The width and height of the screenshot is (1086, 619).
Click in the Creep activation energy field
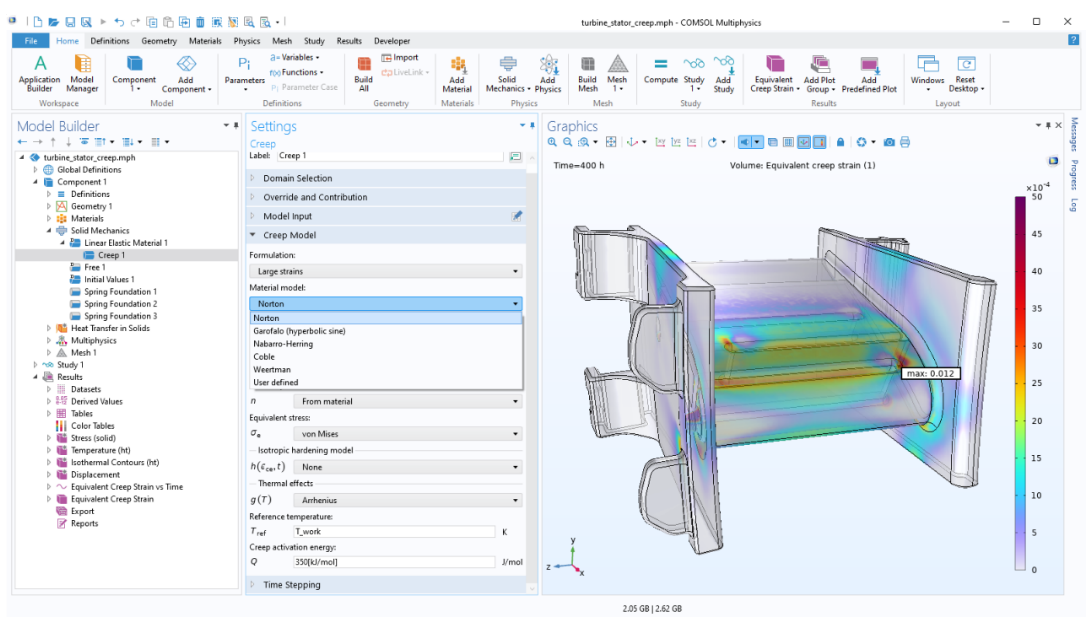tap(393, 562)
